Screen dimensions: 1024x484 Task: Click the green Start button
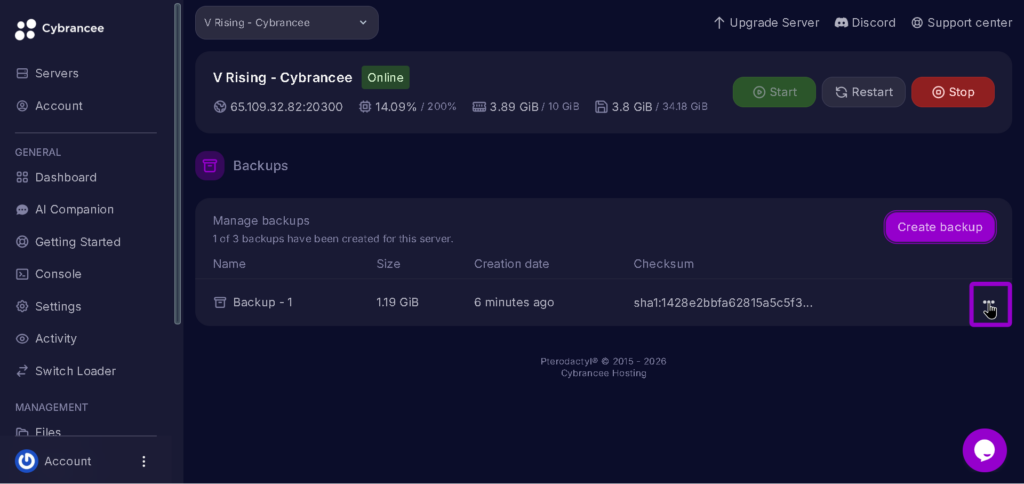coord(774,92)
